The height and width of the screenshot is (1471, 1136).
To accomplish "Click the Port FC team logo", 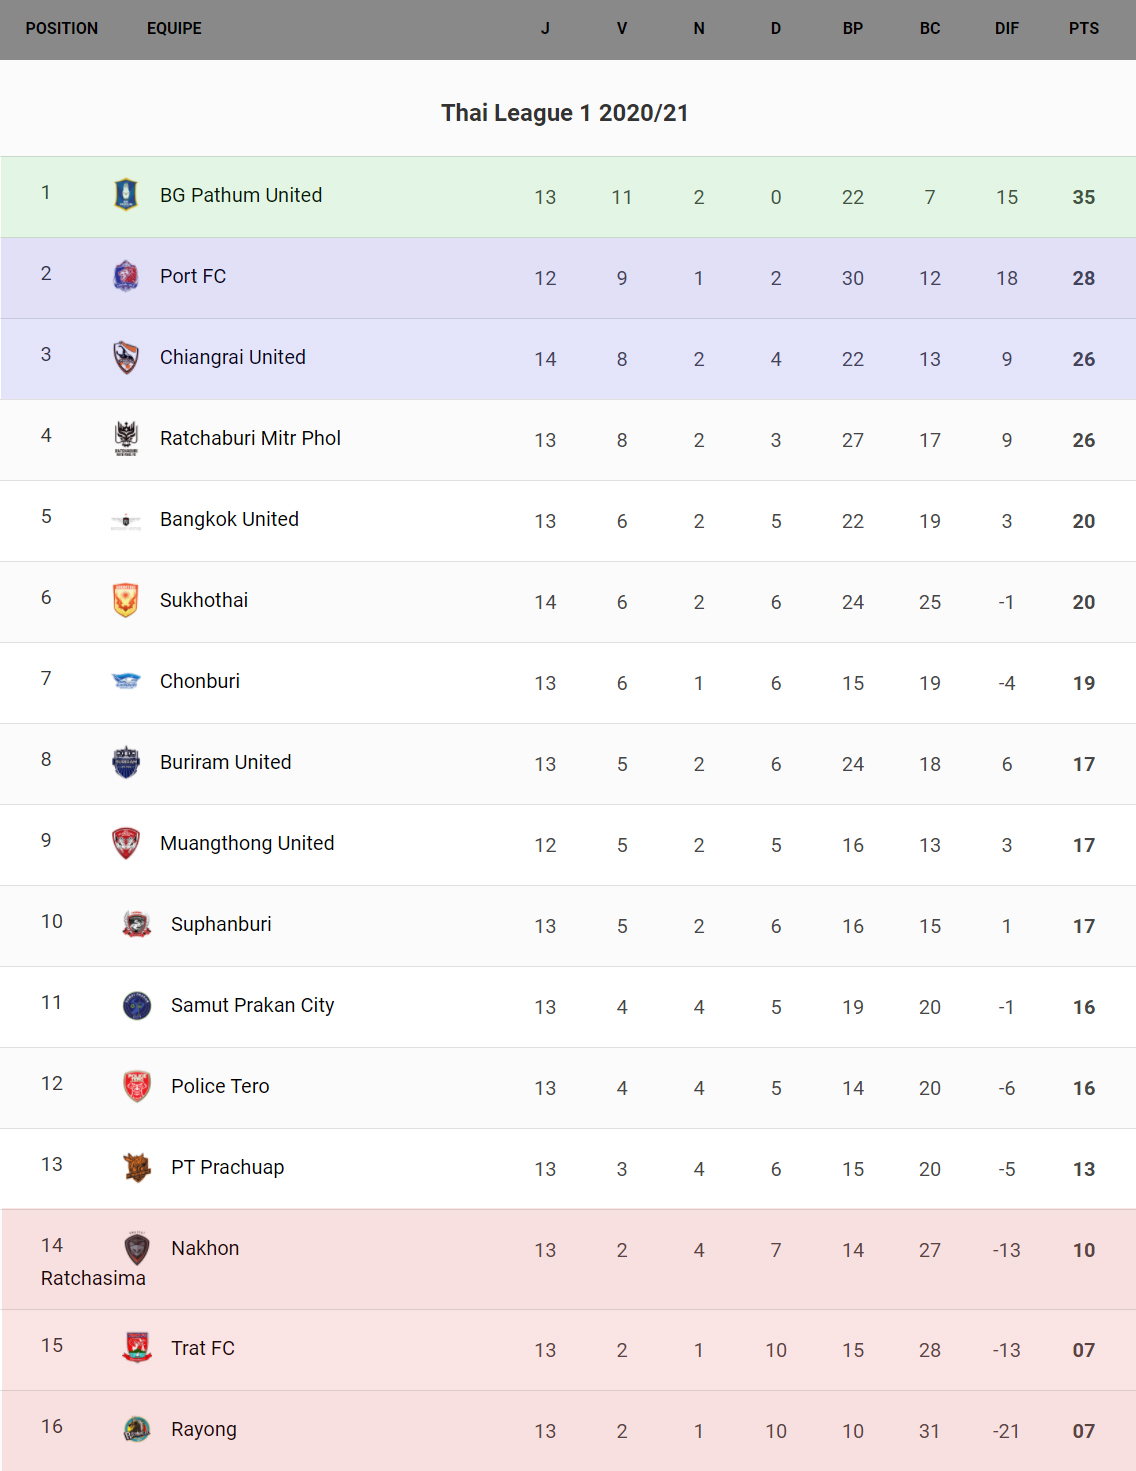I will pyautogui.click(x=126, y=275).
